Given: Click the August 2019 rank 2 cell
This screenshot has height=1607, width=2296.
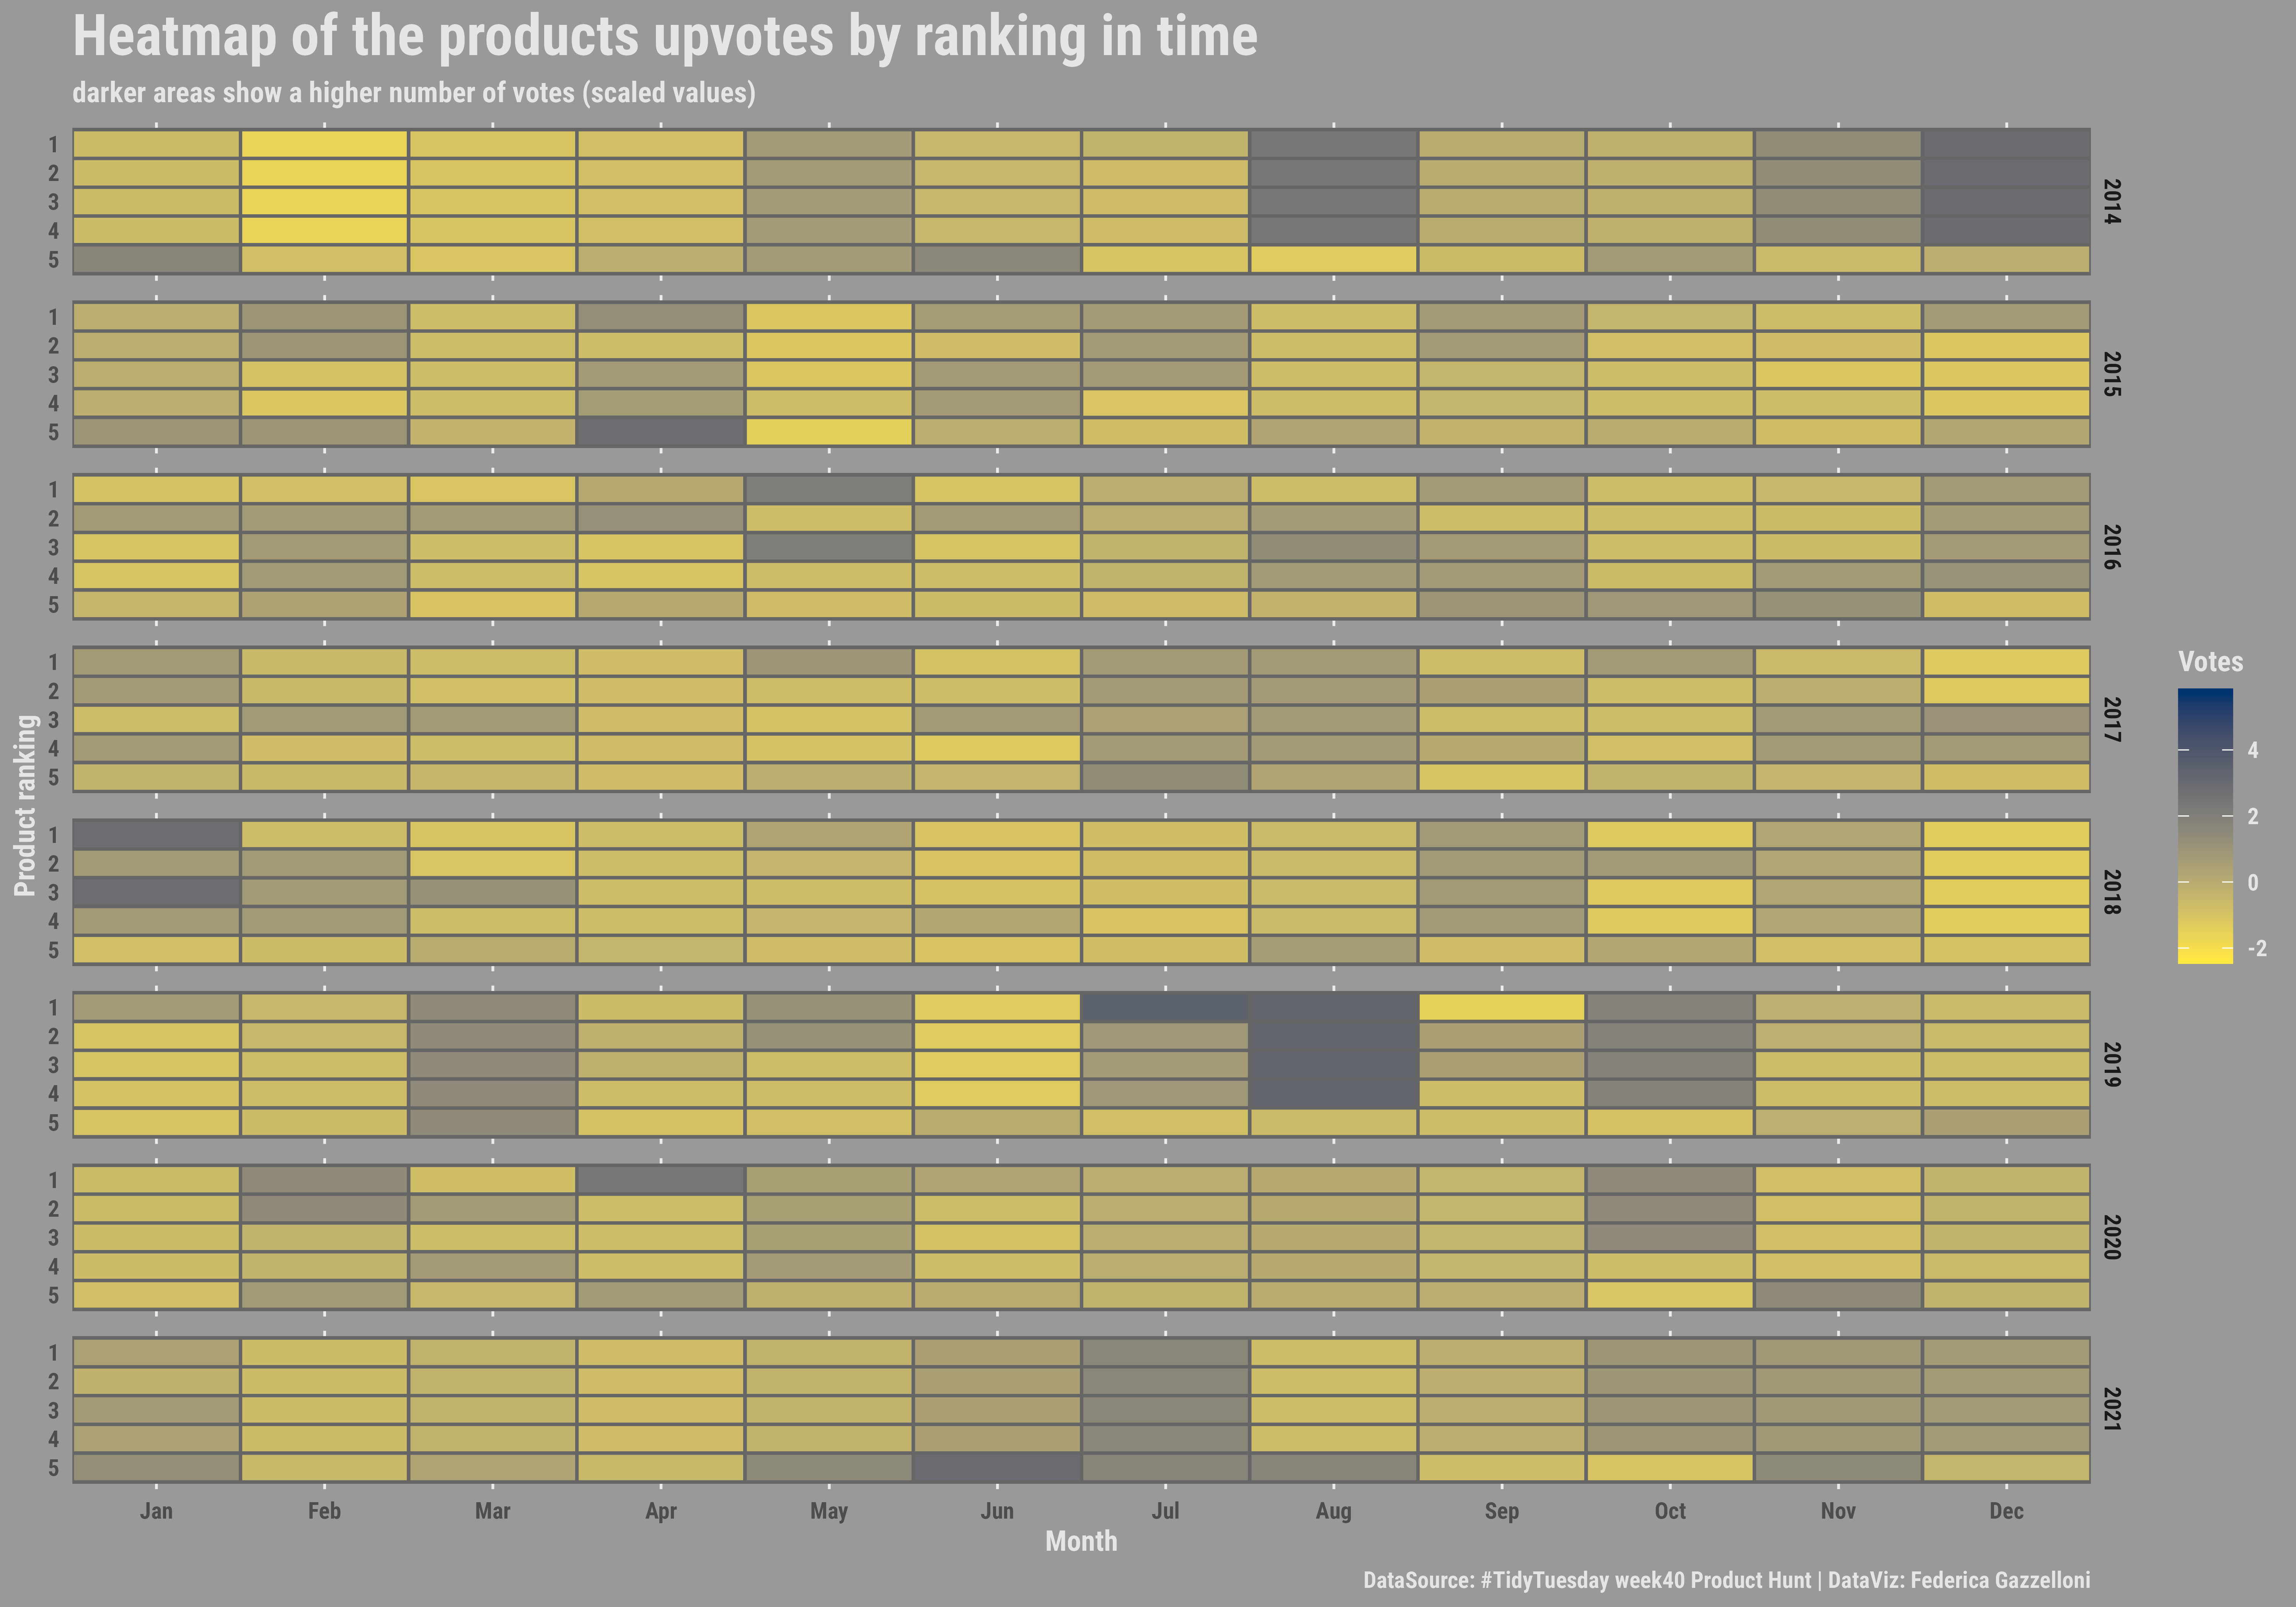Looking at the screenshot, I should point(1333,1036).
